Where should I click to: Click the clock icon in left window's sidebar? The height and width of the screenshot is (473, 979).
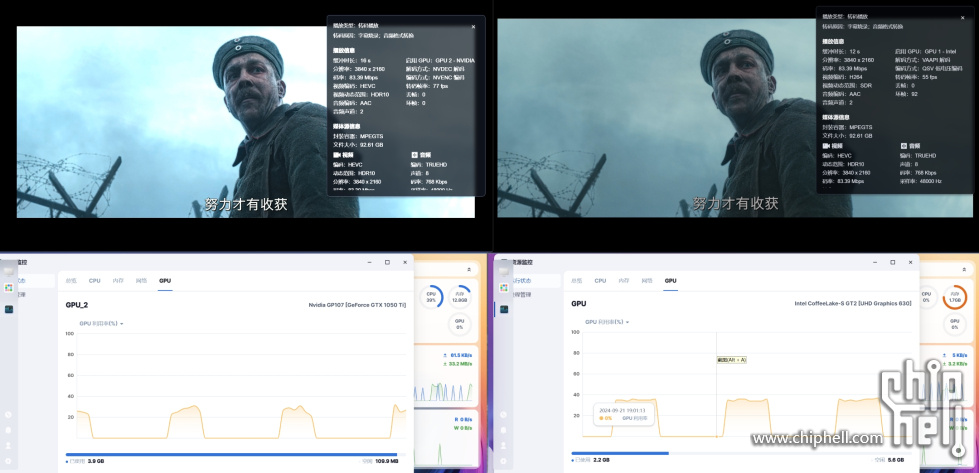click(9, 414)
